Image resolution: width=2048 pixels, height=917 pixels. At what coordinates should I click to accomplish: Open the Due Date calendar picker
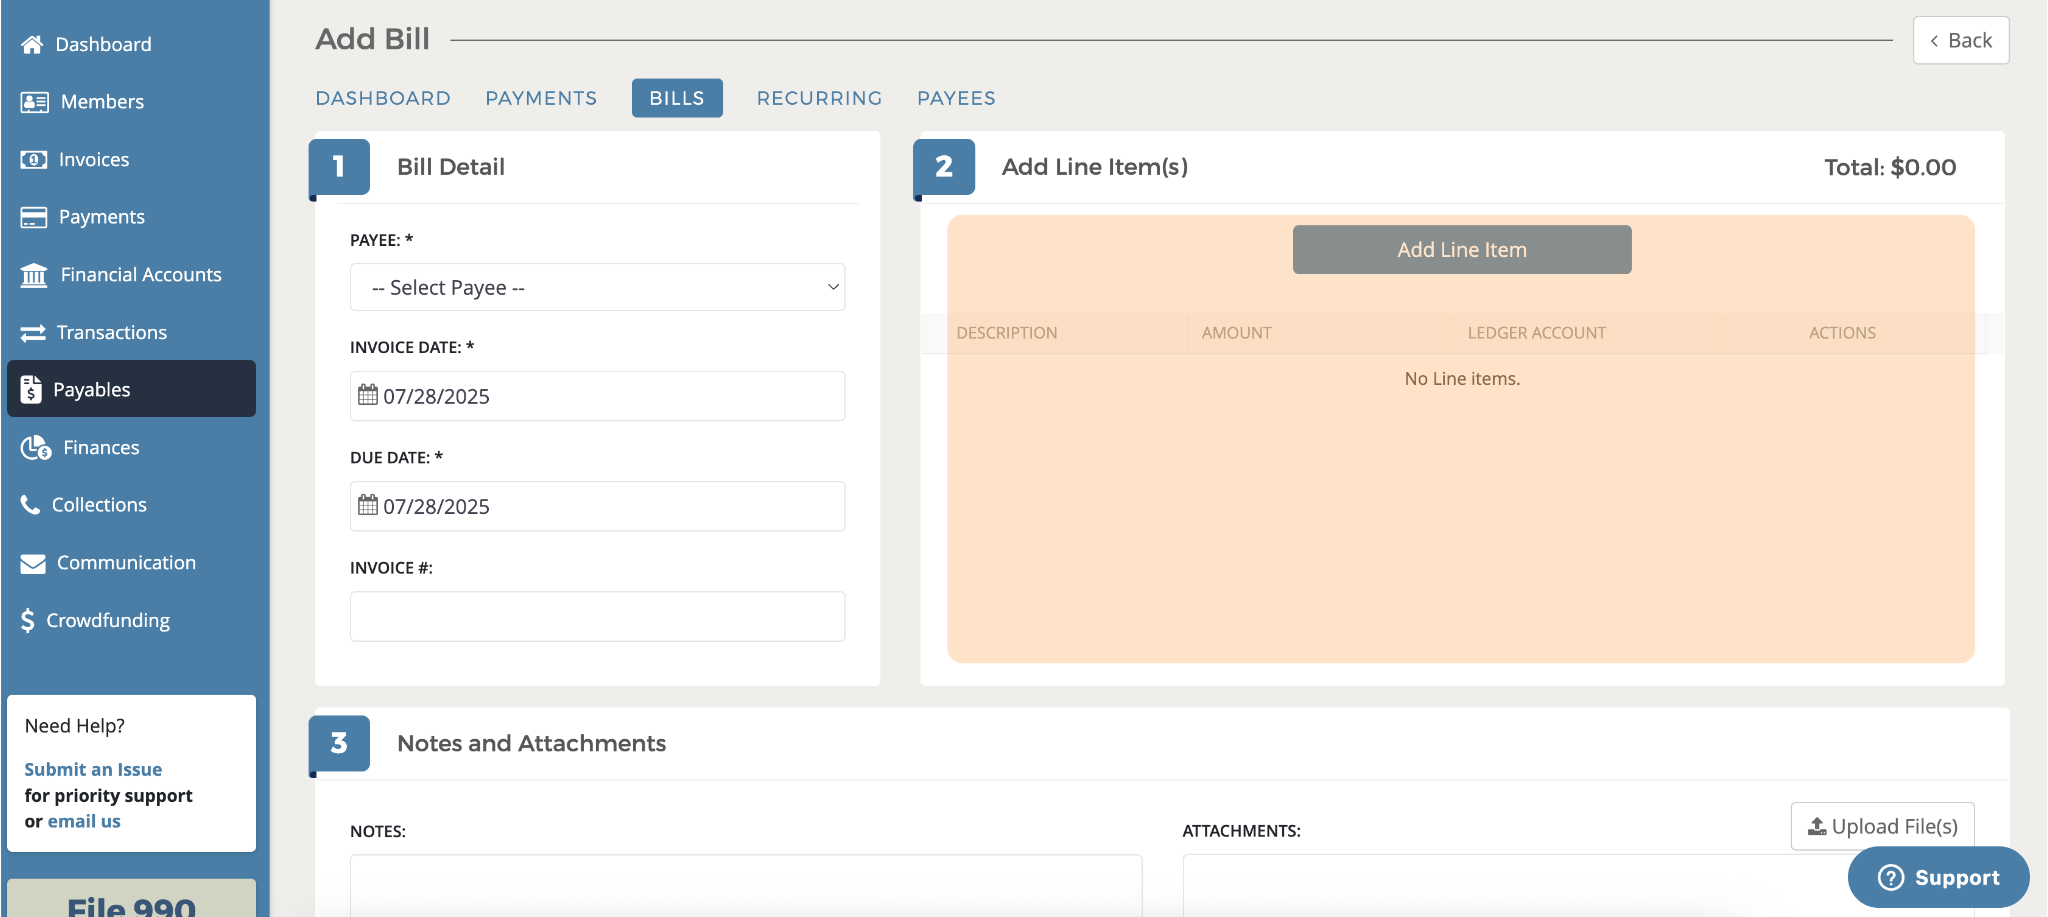point(368,506)
